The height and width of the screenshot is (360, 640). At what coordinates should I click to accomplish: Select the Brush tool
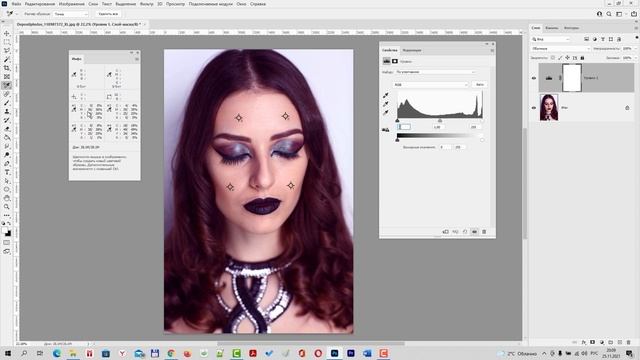[x=7, y=102]
